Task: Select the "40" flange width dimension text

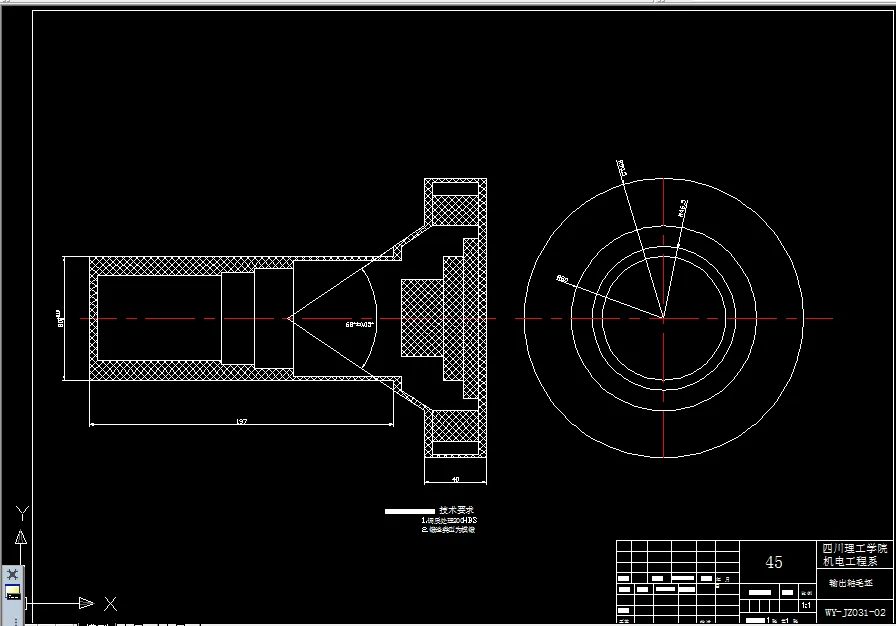Action: pos(455,479)
